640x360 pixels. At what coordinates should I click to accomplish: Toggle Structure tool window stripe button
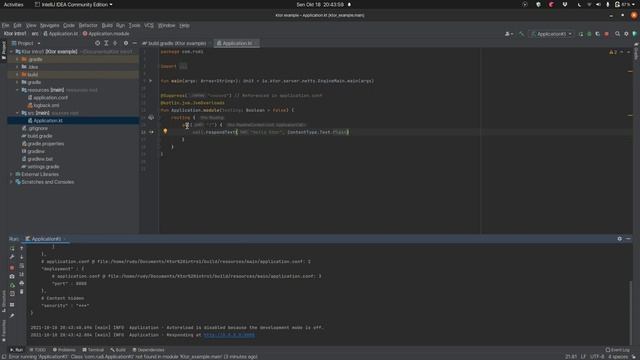(x=4, y=302)
